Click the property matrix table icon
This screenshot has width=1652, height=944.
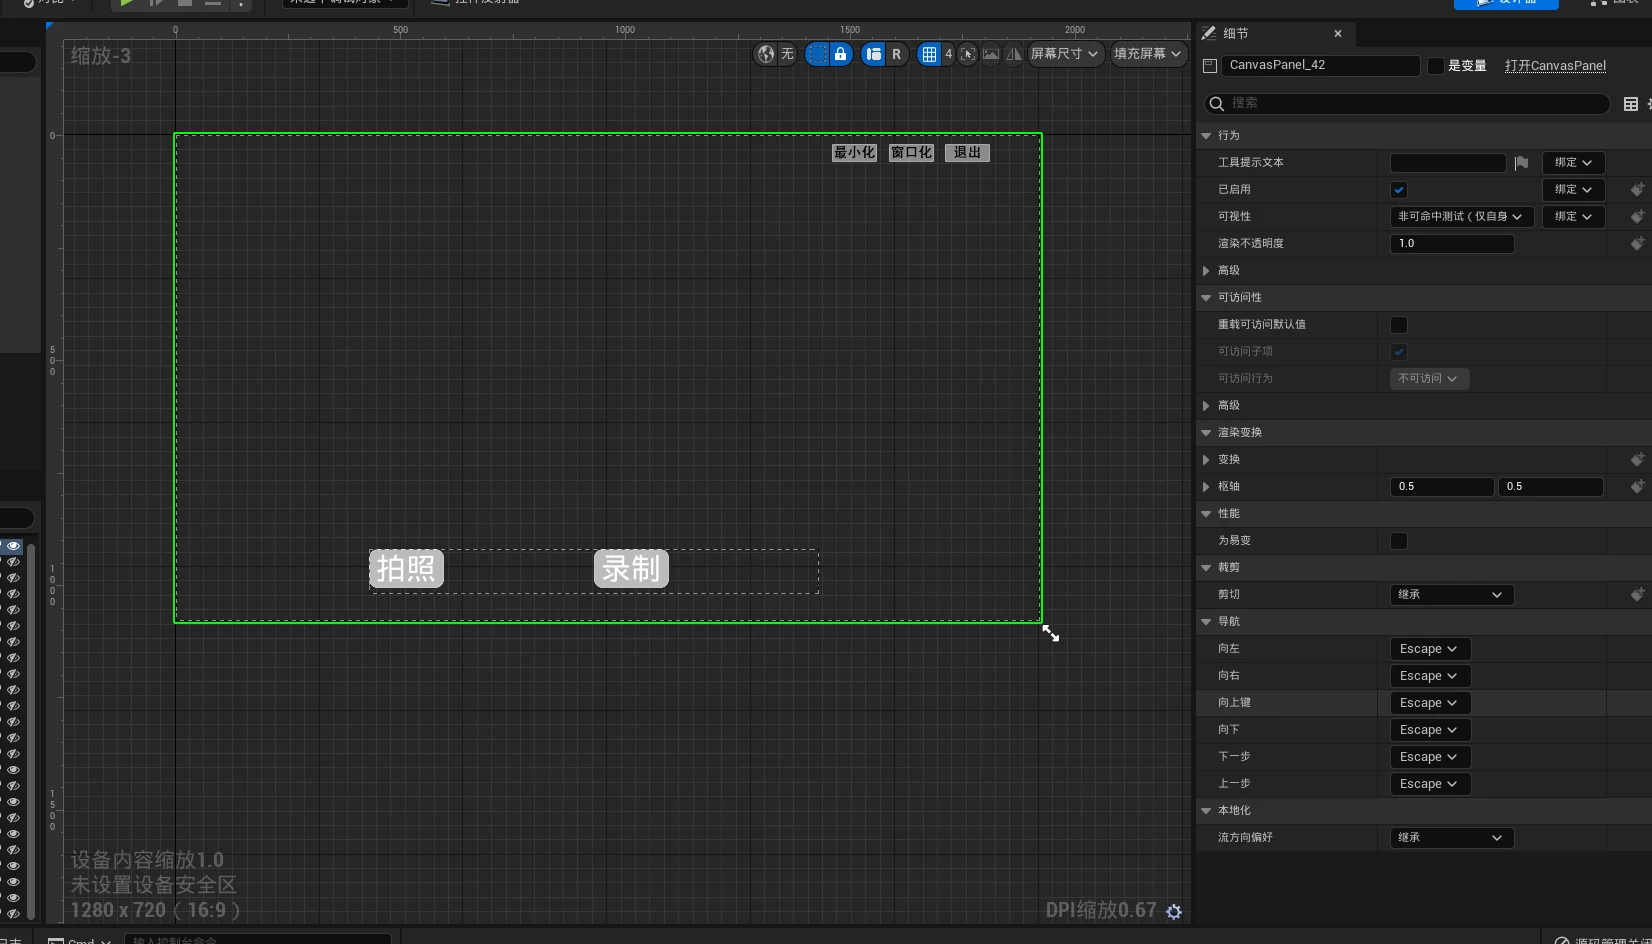pyautogui.click(x=1631, y=104)
